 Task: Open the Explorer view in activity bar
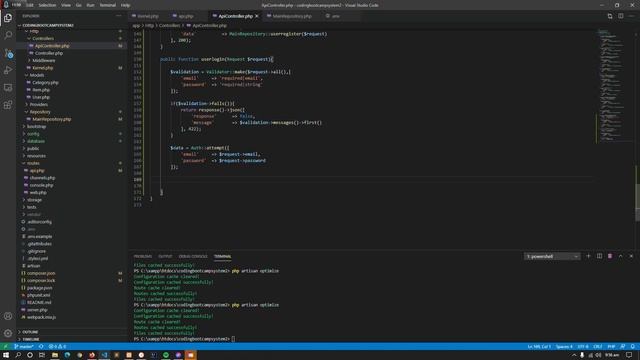point(8,18)
